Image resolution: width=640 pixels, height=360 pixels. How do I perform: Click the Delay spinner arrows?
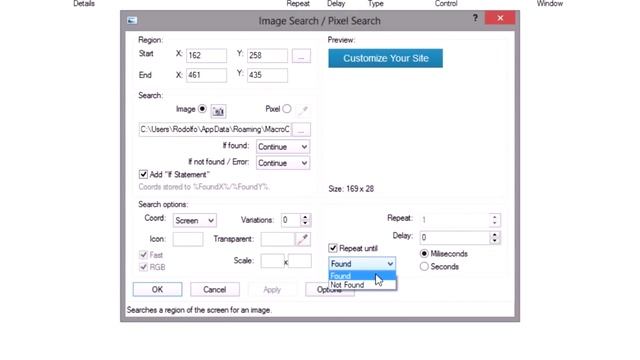[x=494, y=238]
